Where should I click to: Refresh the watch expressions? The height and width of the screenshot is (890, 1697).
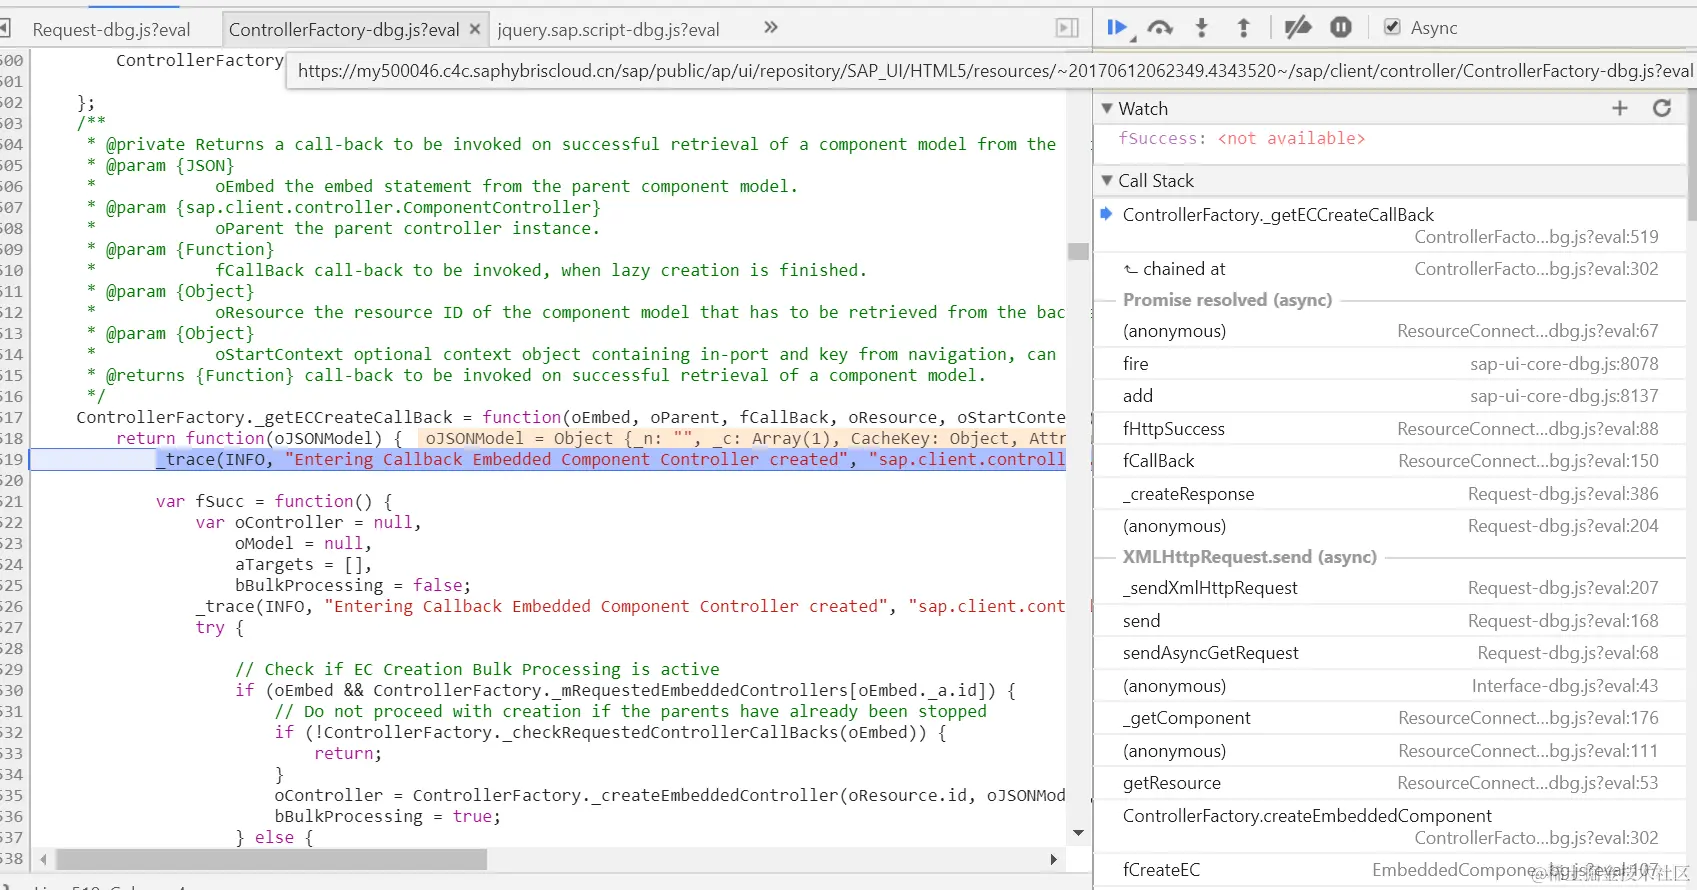point(1662,108)
